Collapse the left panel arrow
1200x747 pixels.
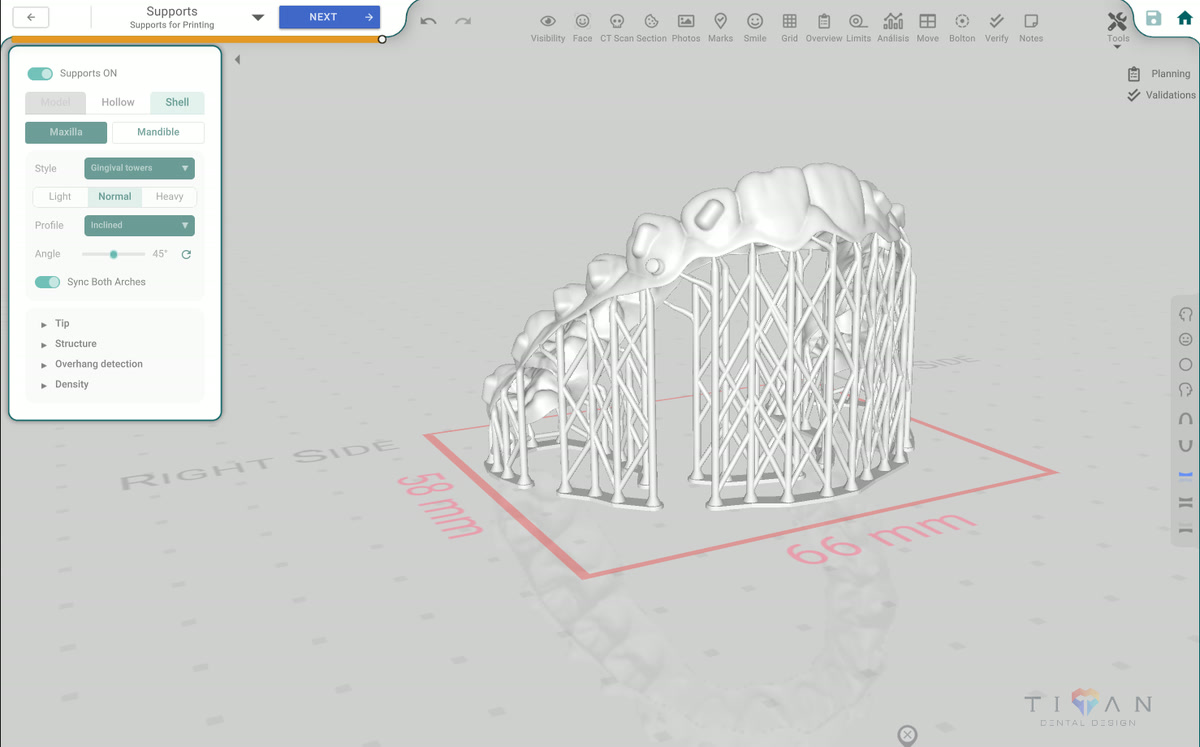click(x=237, y=60)
